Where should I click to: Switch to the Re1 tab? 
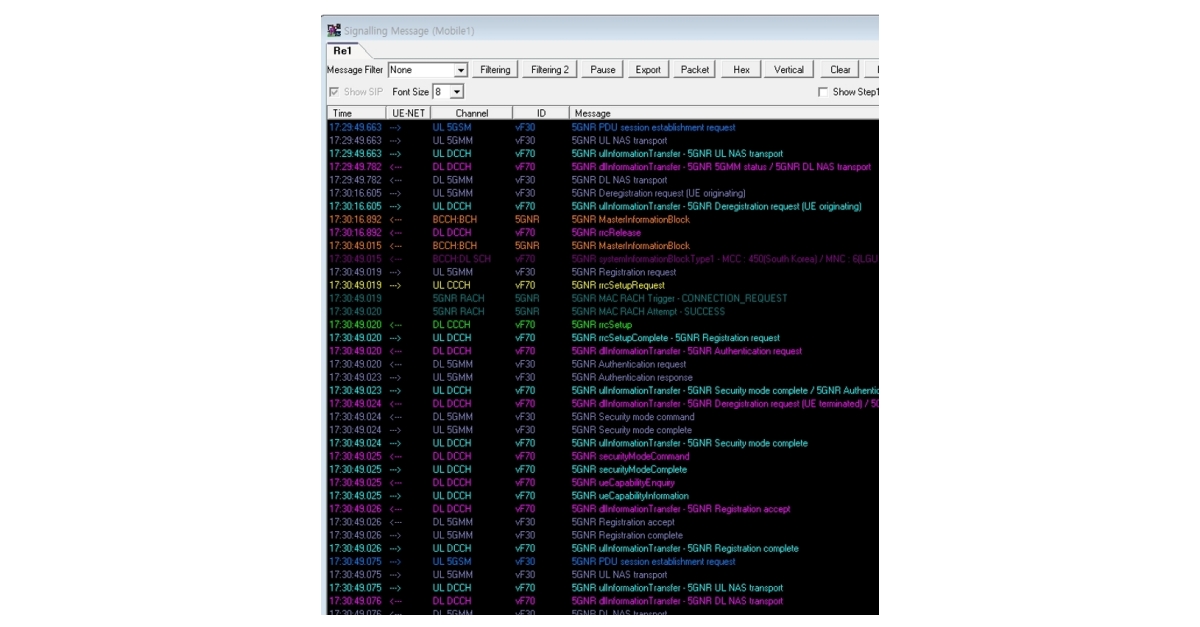click(342, 50)
